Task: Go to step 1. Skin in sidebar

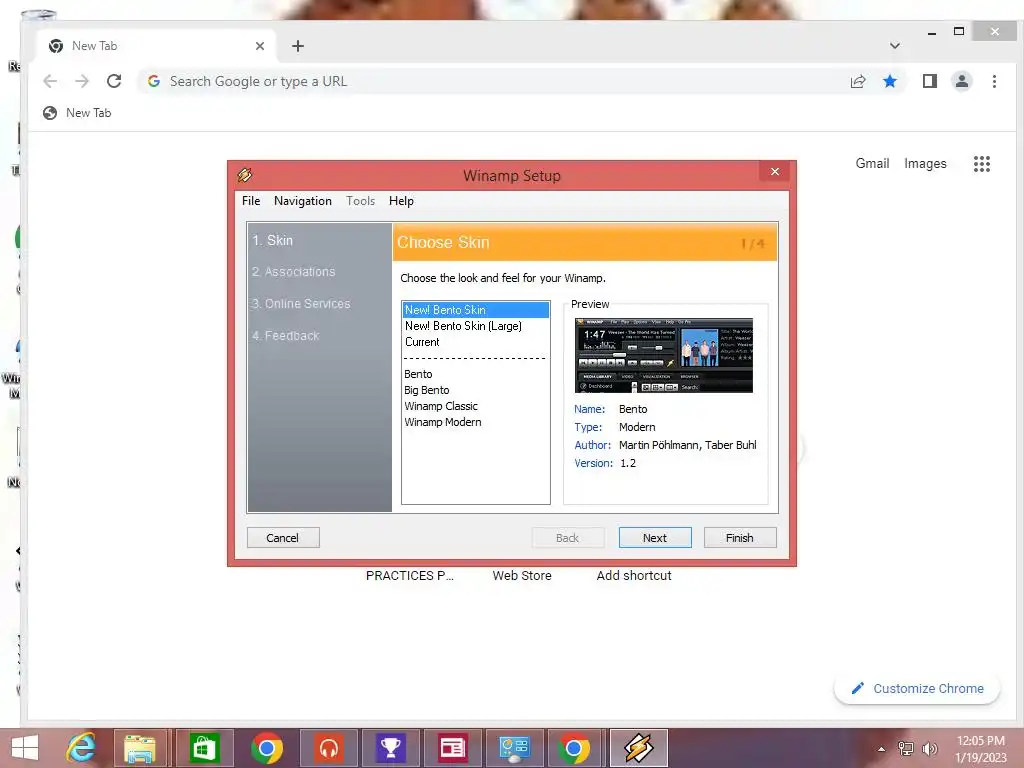Action: [x=273, y=240]
